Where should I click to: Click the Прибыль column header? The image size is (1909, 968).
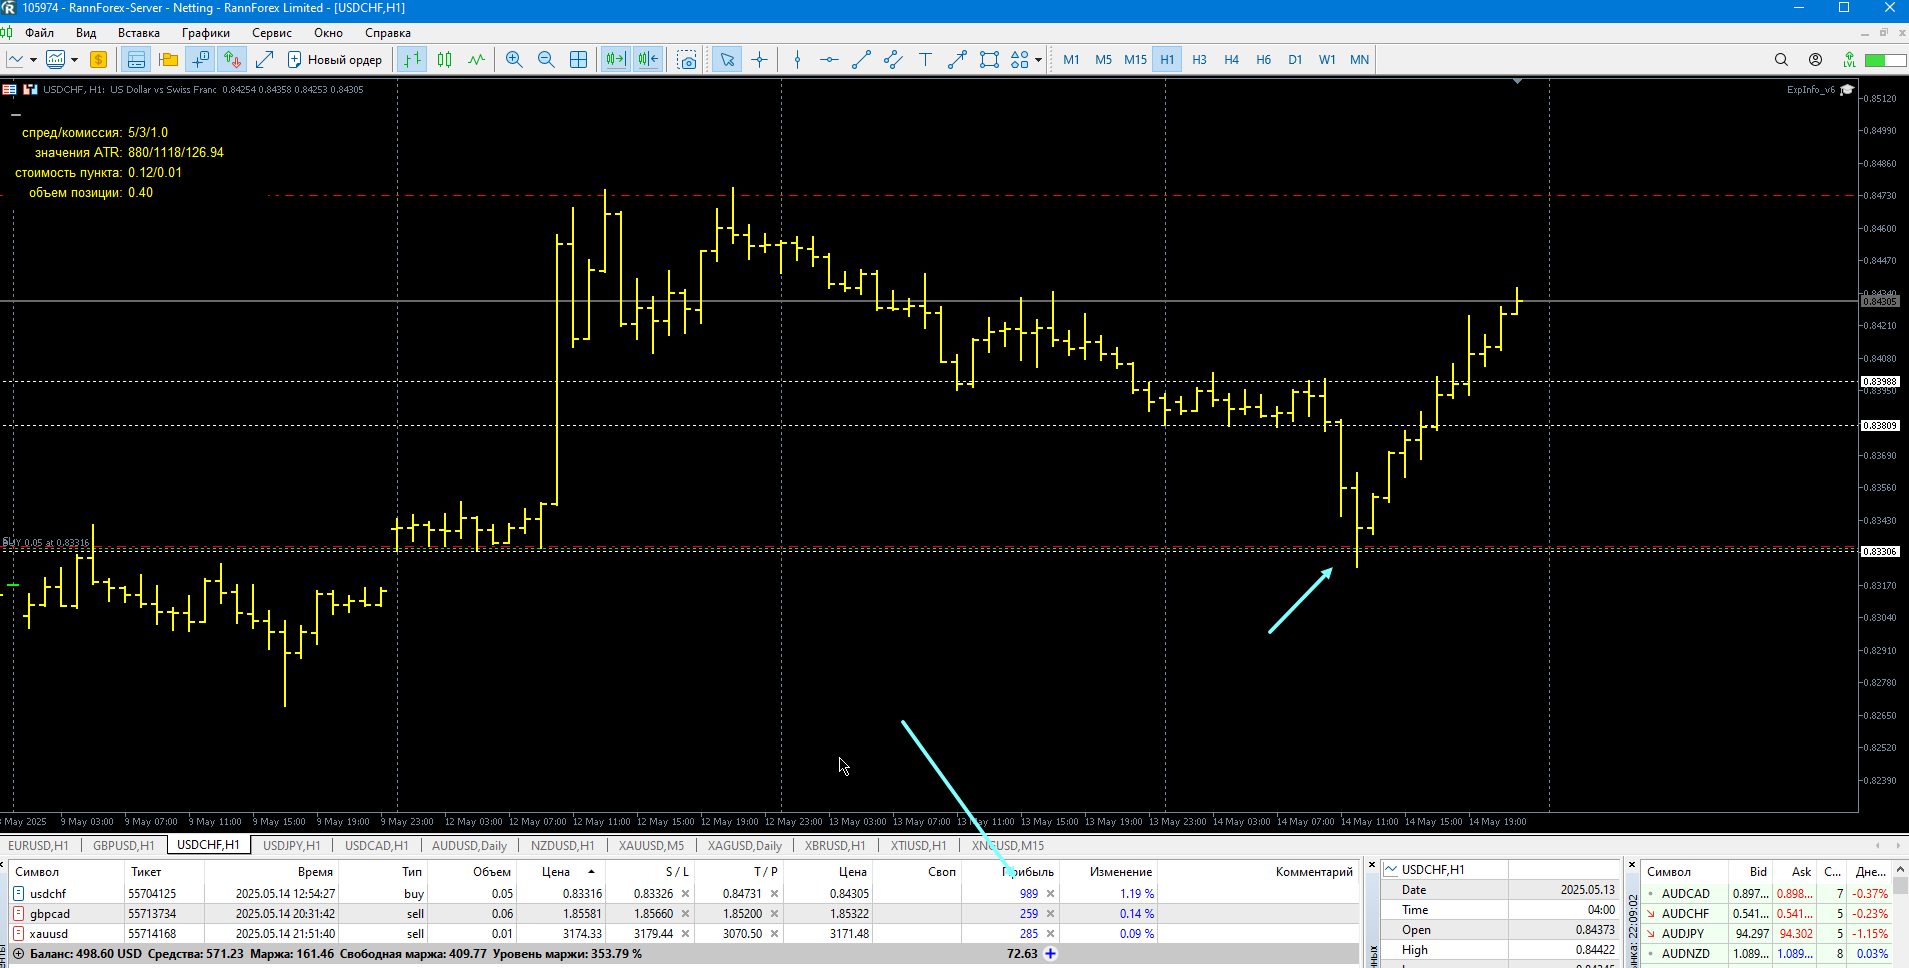pyautogui.click(x=1028, y=872)
